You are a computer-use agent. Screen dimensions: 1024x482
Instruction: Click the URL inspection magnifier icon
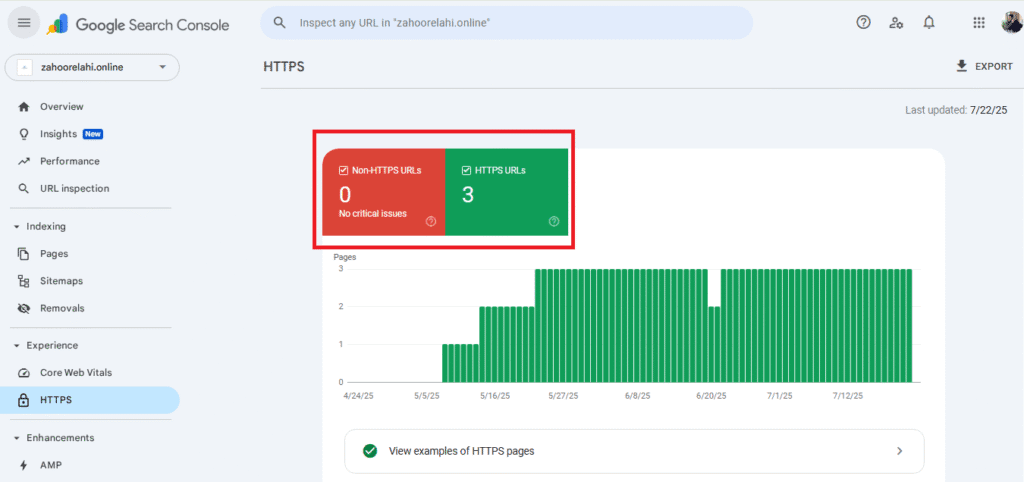pyautogui.click(x=24, y=189)
